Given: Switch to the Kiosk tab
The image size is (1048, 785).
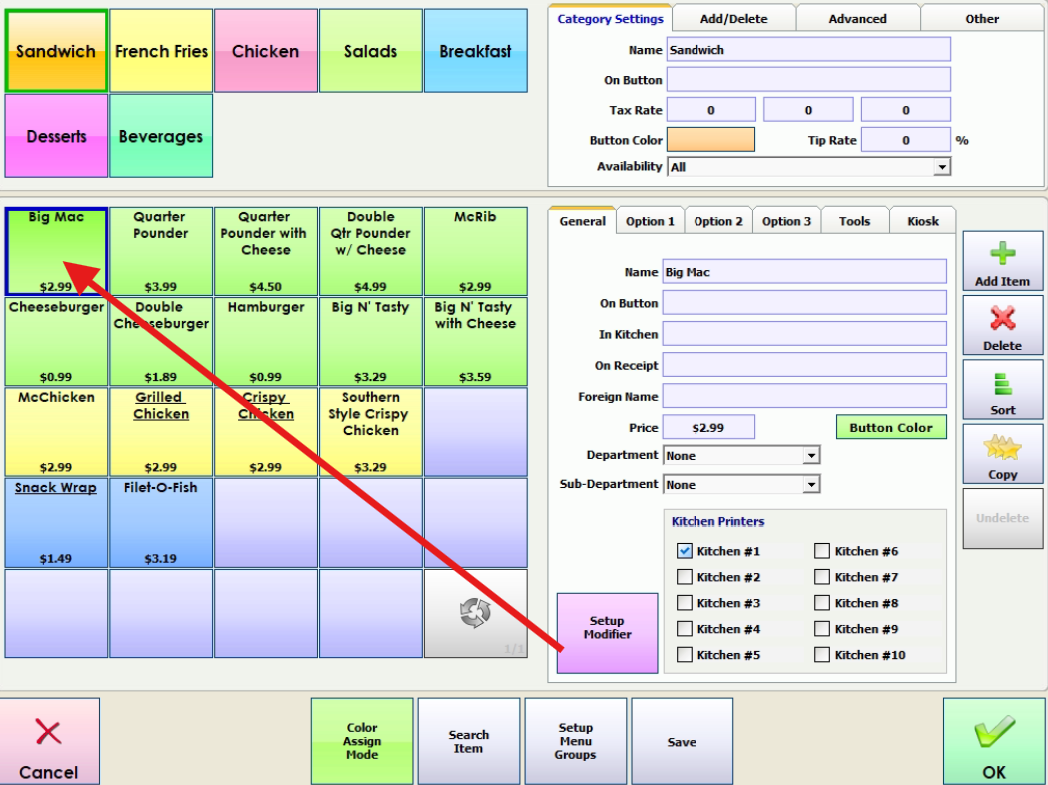Looking at the screenshot, I should click(922, 221).
